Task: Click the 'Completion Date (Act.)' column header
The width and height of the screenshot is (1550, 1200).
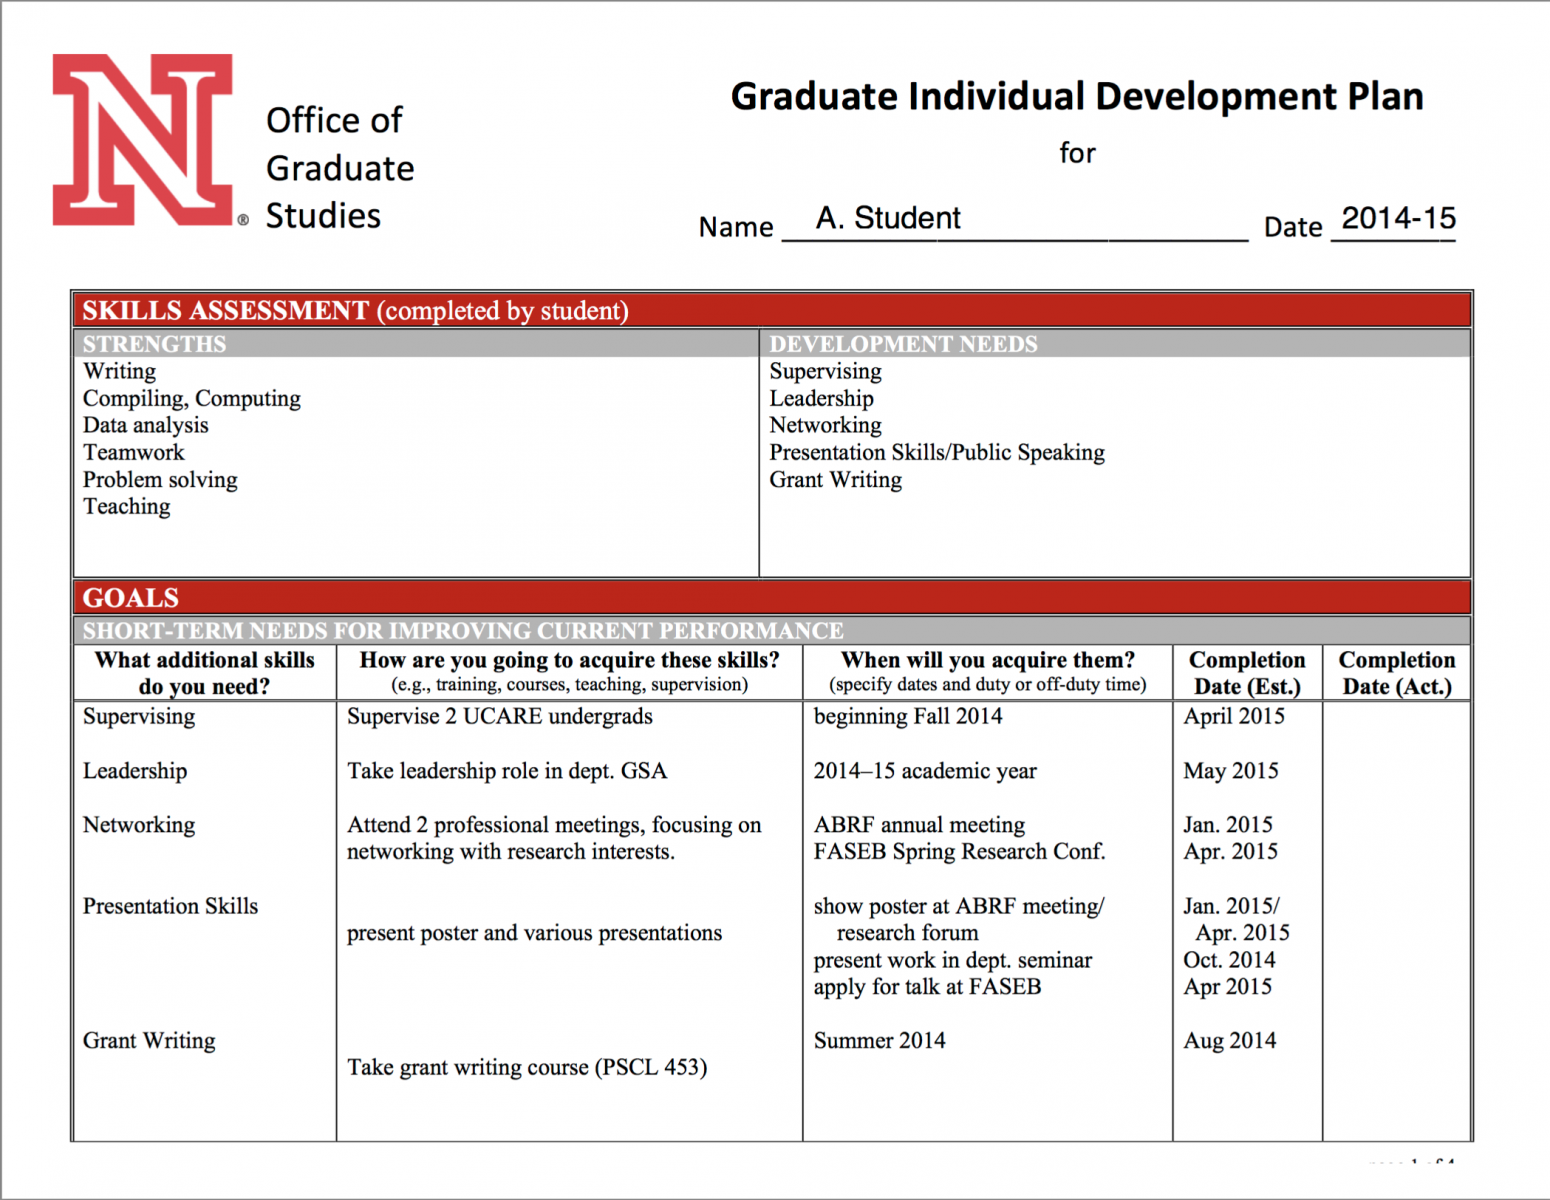Action: tap(1397, 673)
